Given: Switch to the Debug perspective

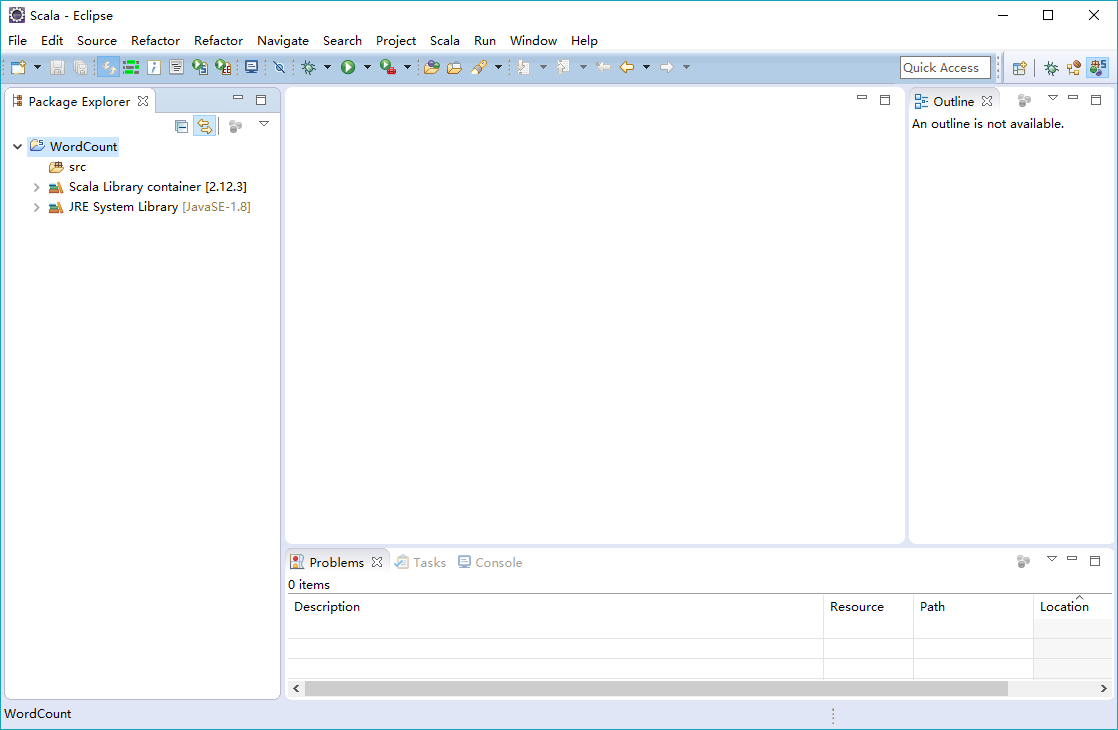Looking at the screenshot, I should (1051, 68).
